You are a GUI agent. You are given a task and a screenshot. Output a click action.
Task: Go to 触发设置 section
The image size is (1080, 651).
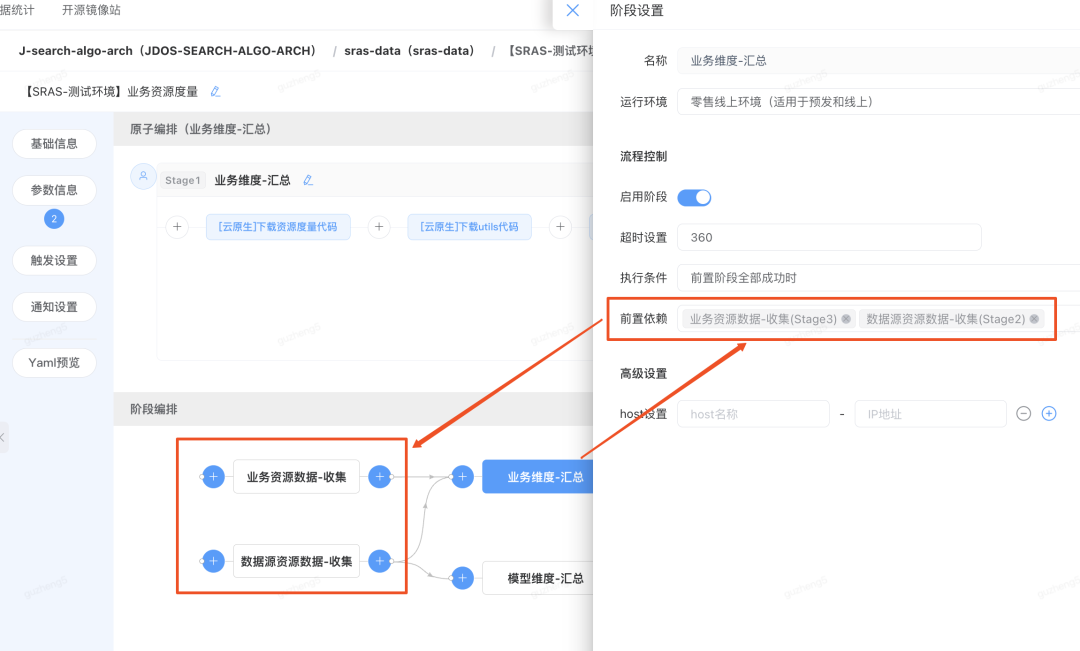coord(54,260)
